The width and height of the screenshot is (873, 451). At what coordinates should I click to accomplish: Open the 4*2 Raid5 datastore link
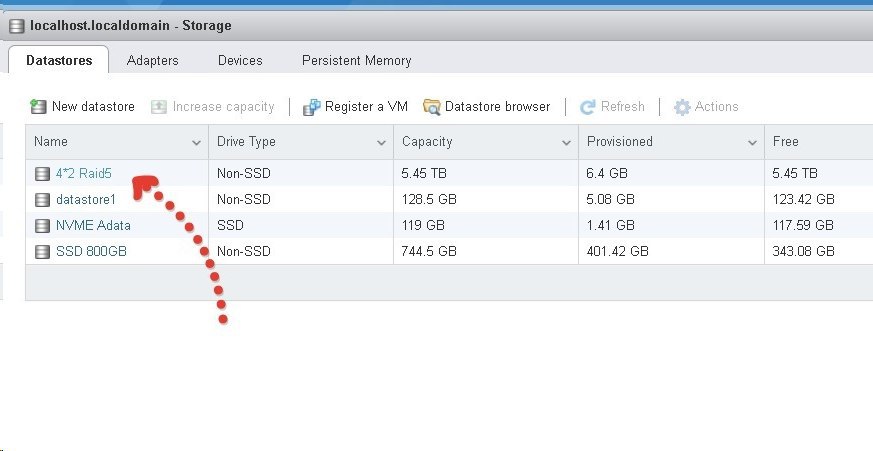pyautogui.click(x=84, y=173)
